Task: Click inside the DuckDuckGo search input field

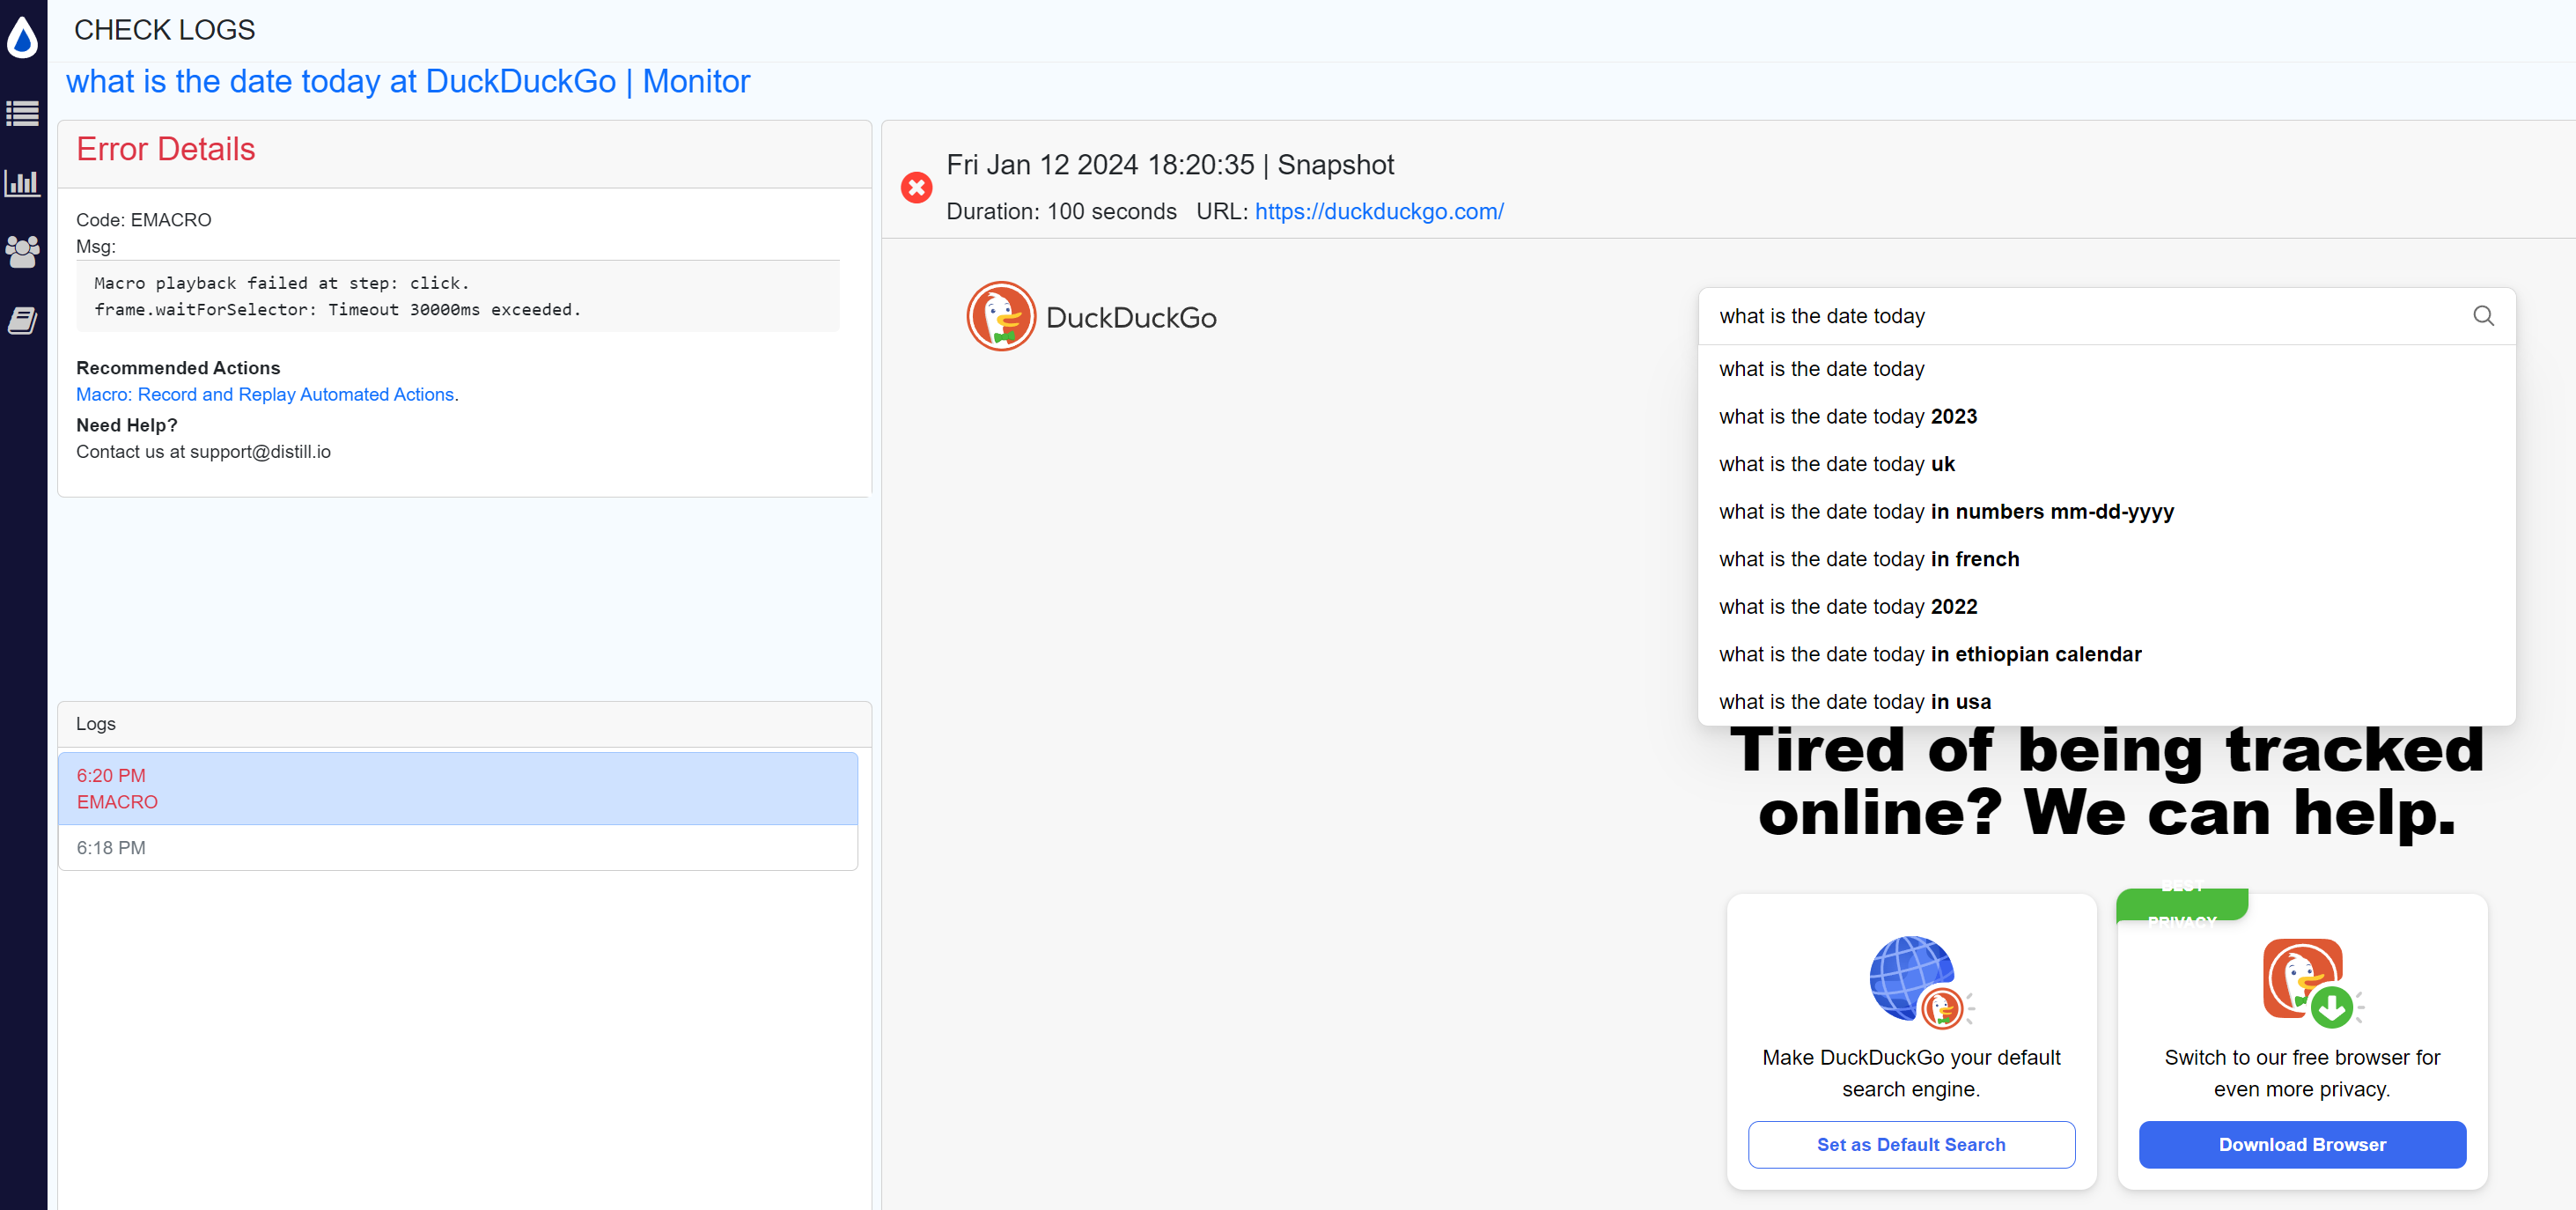Action: click(2000, 316)
